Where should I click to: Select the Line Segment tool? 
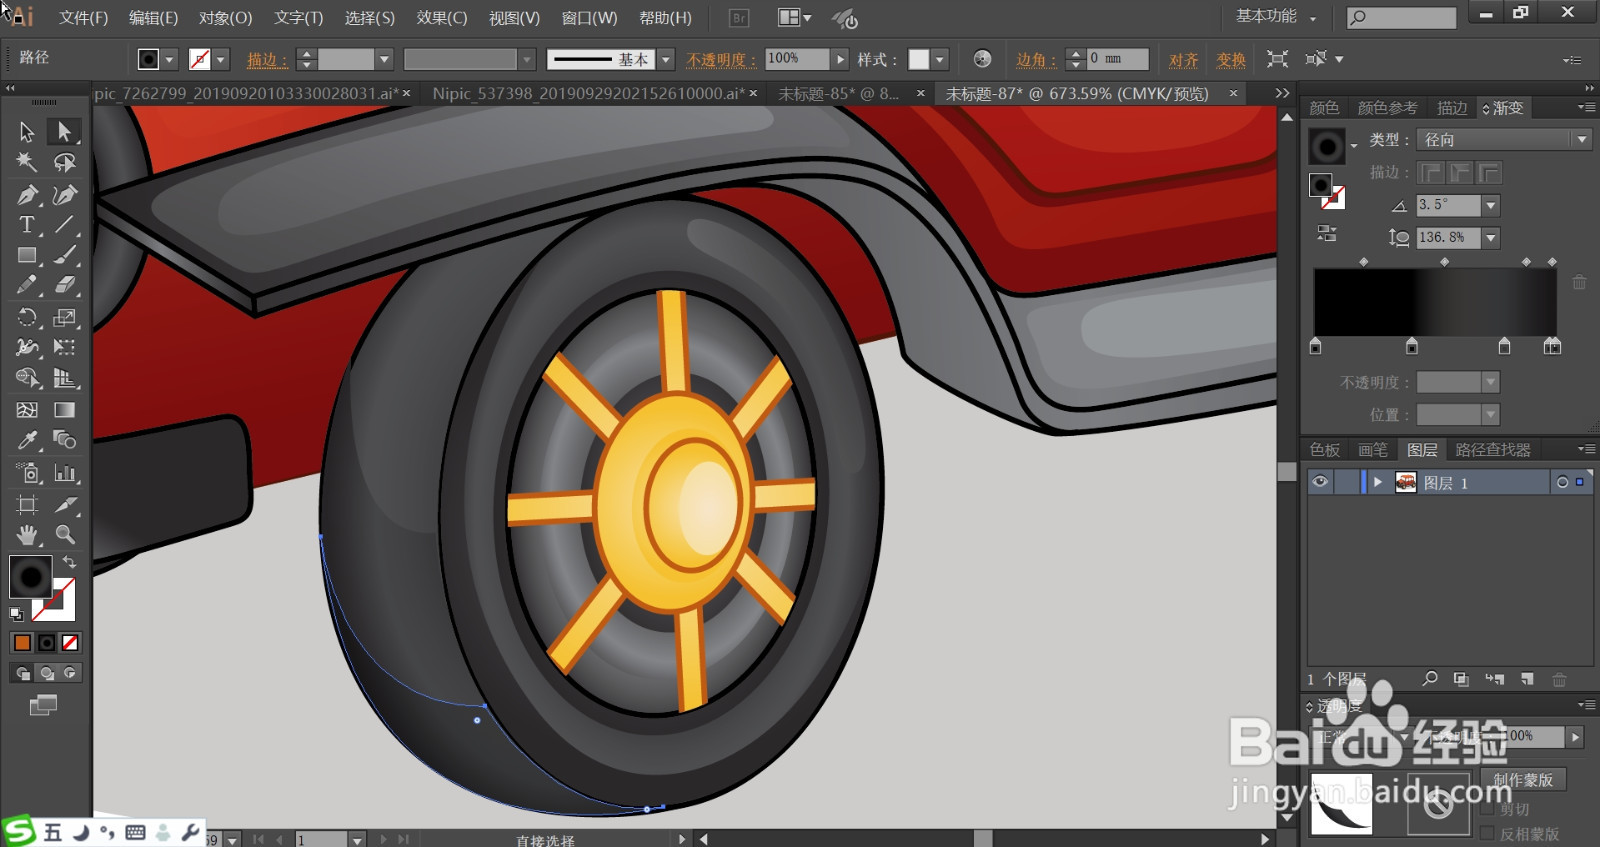[64, 225]
